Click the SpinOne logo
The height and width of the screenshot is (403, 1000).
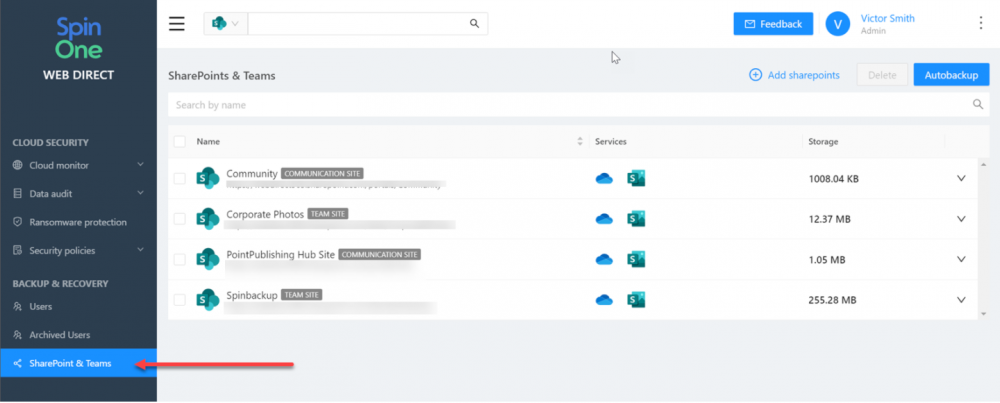[x=78, y=38]
